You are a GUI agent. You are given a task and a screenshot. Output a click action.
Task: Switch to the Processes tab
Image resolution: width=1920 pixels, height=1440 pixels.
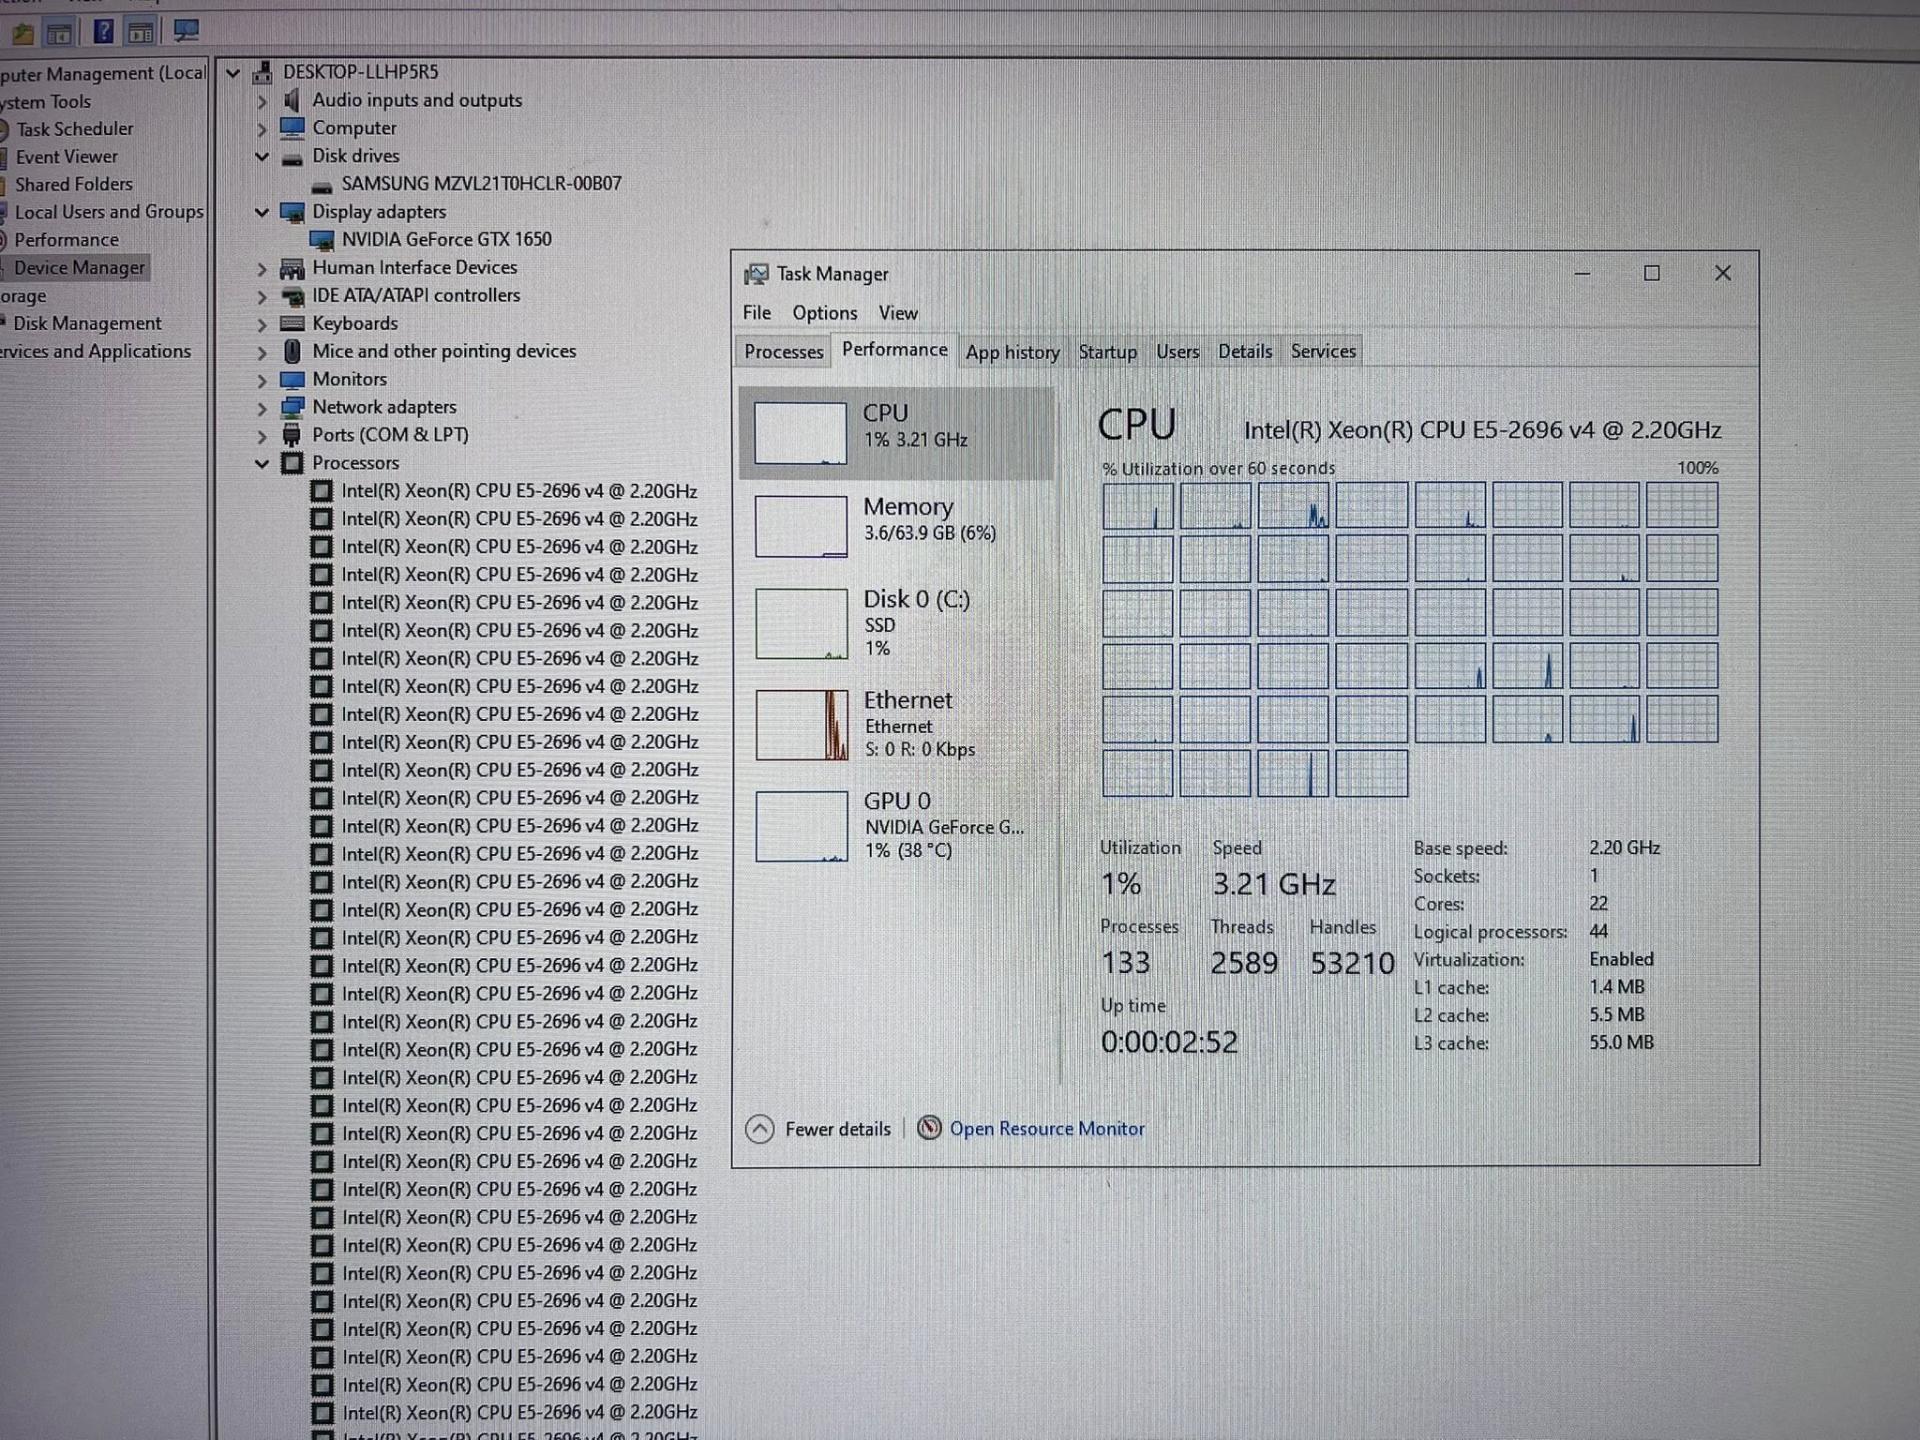(783, 351)
